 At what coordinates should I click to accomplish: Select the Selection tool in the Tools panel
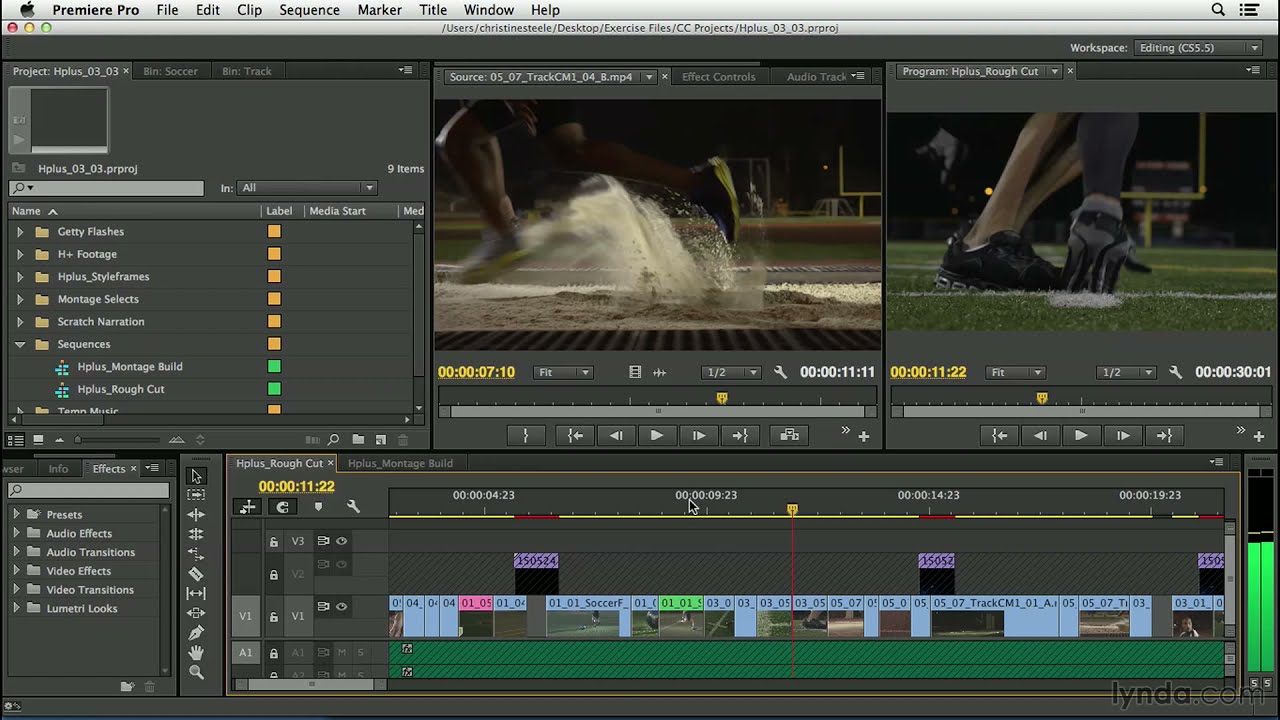click(x=196, y=476)
